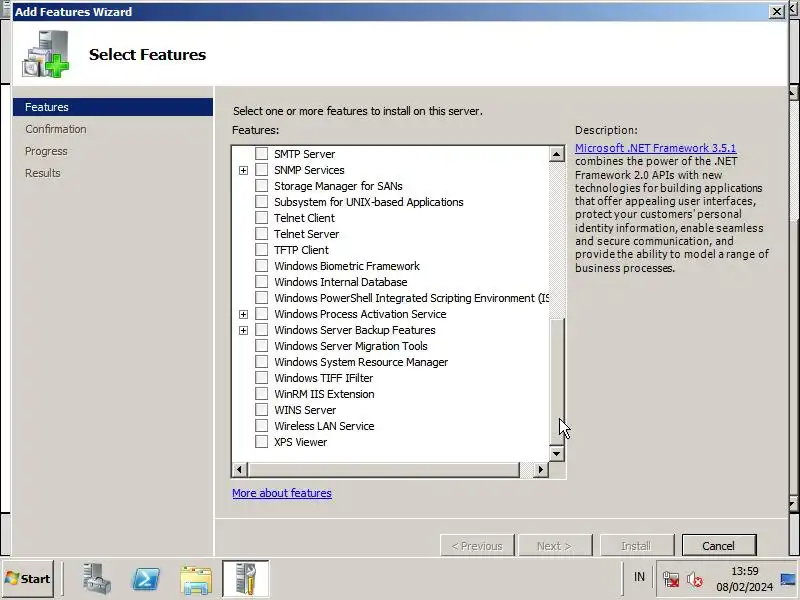The image size is (800, 600).
Task: Tick Windows Process Activation Service checkbox
Action: 261,313
